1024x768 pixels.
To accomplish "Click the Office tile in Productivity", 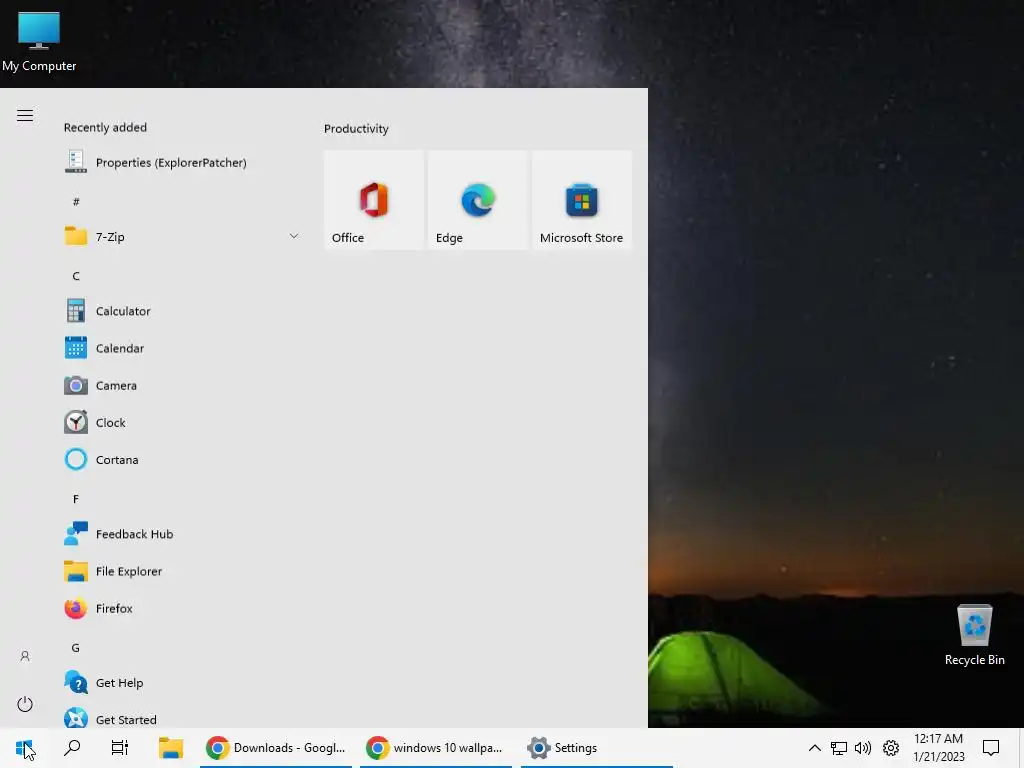I will [374, 200].
